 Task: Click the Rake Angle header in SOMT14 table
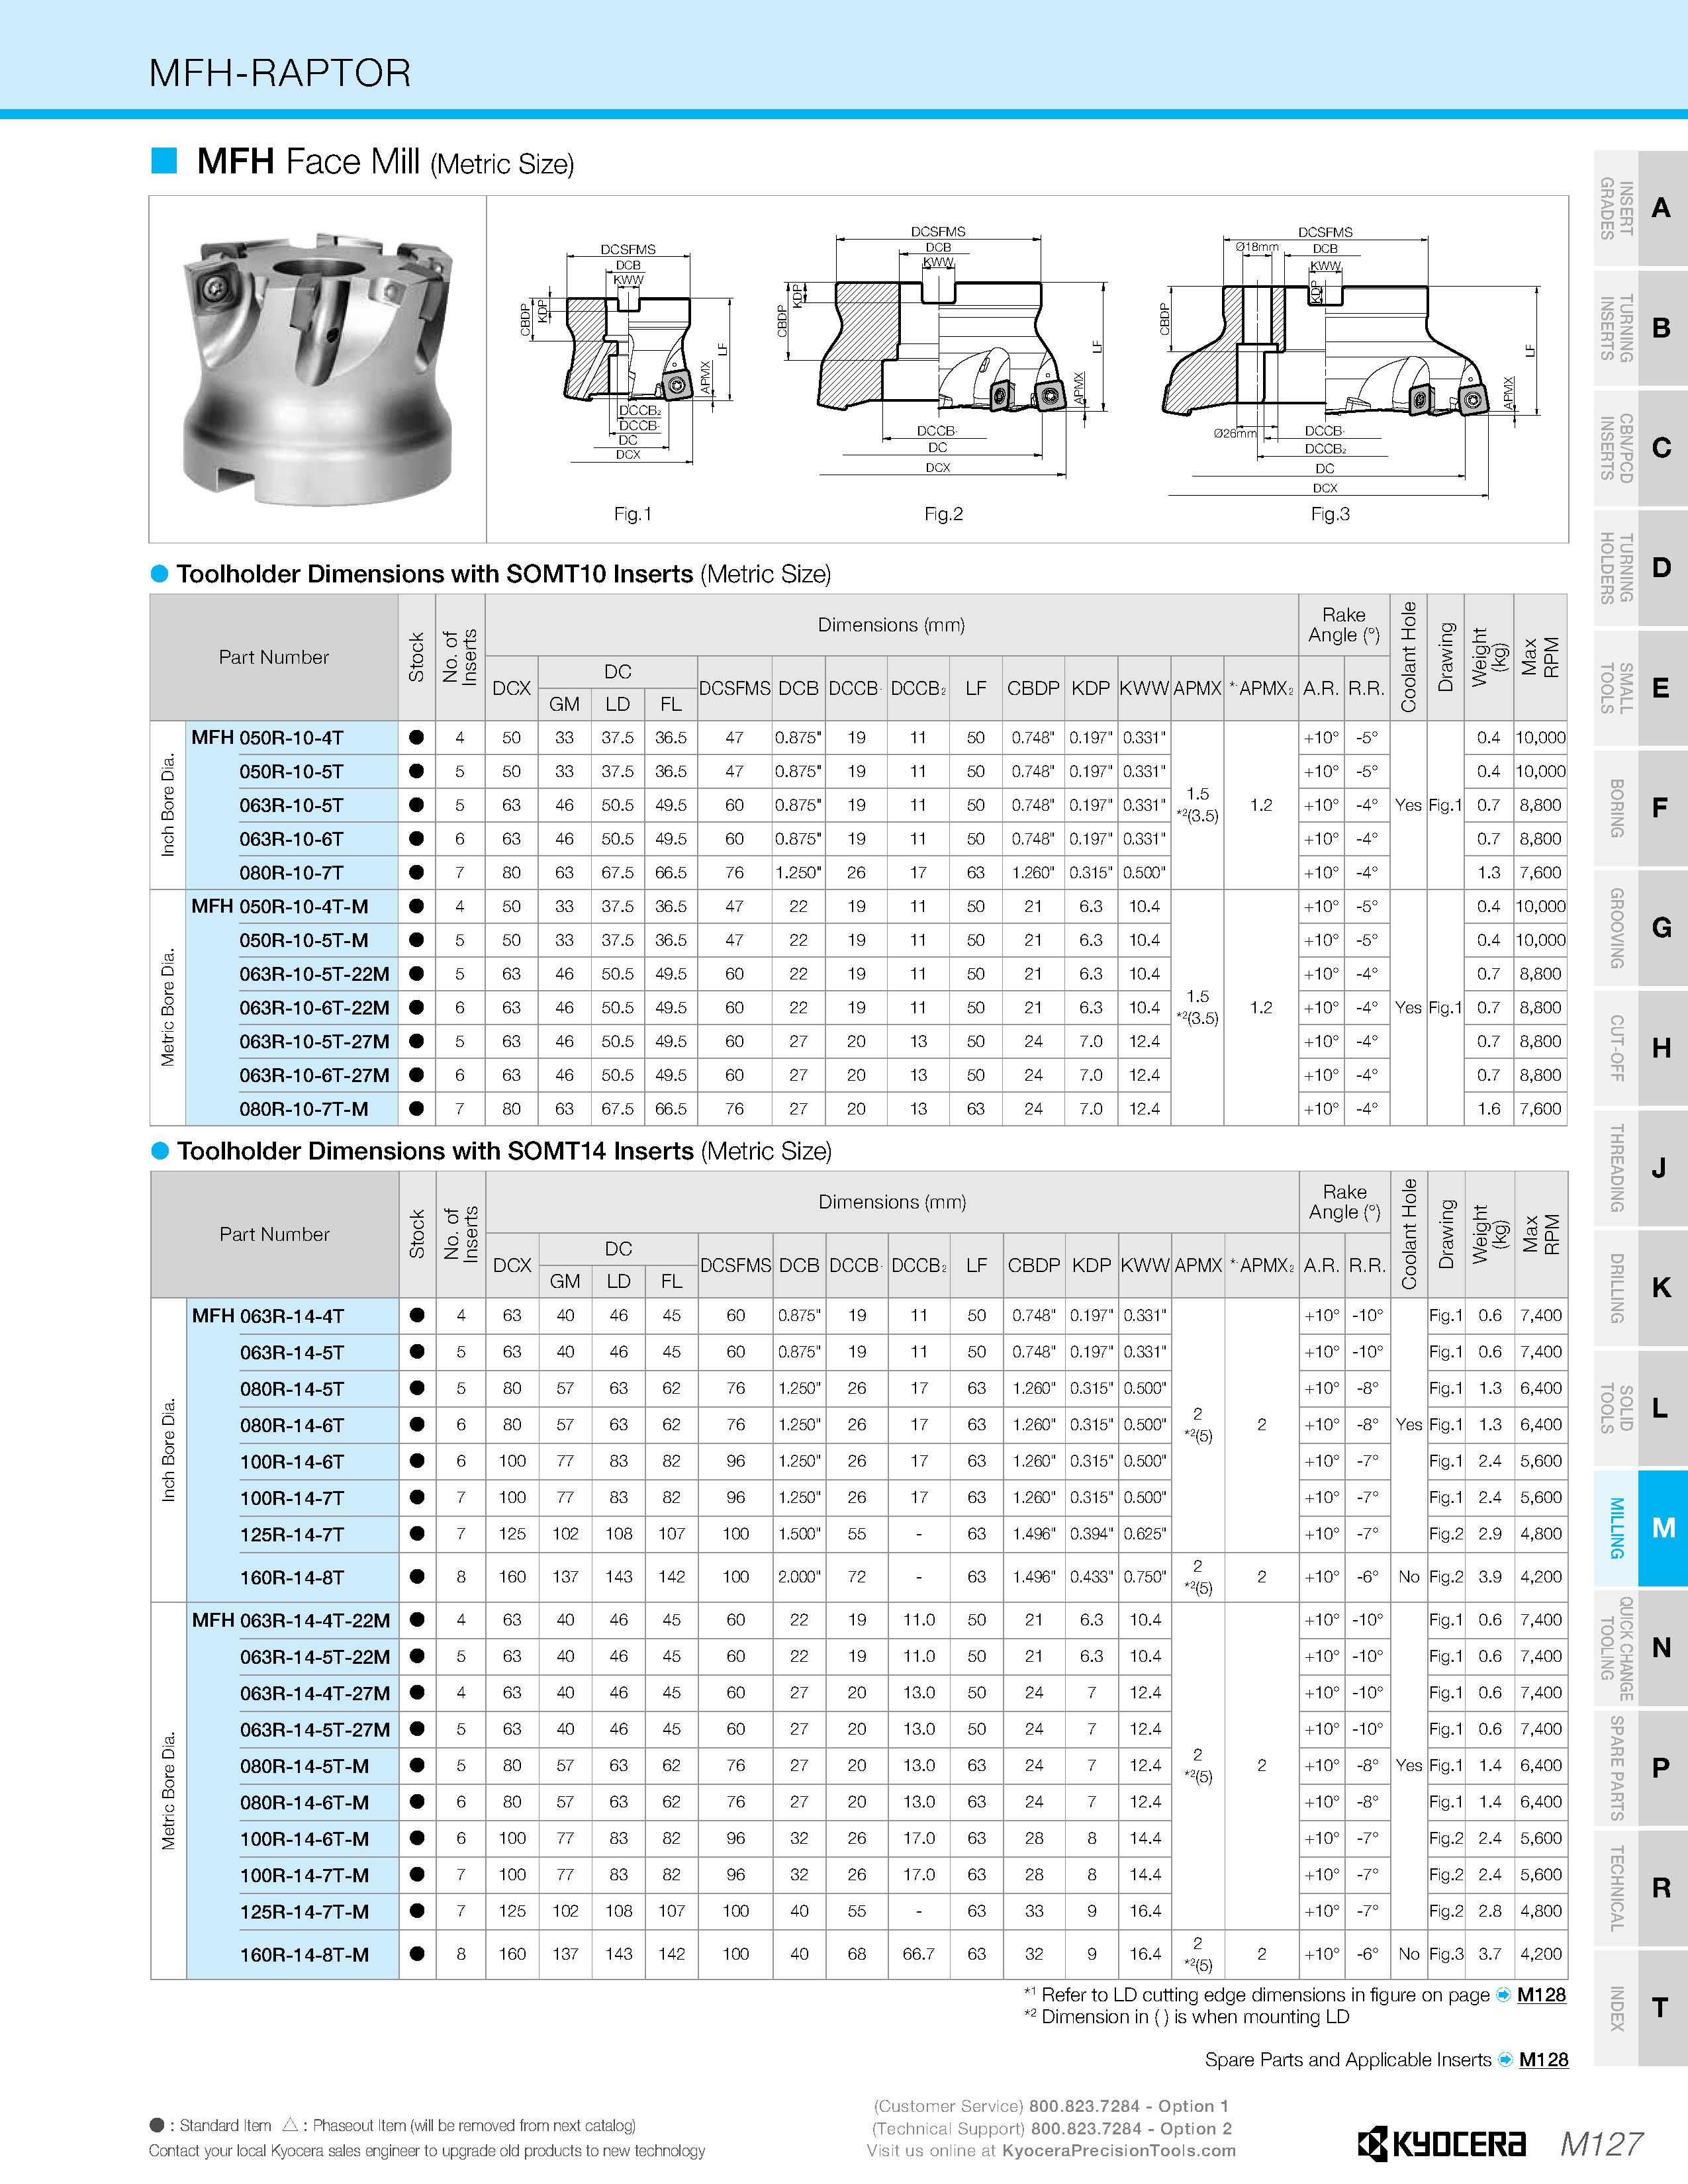(x=1345, y=1202)
